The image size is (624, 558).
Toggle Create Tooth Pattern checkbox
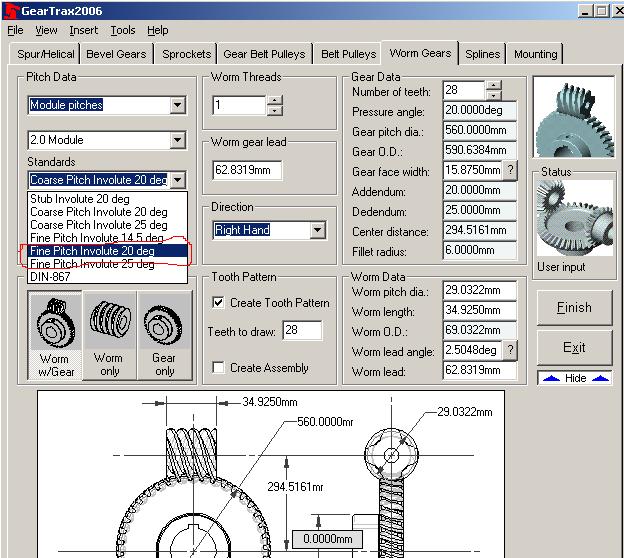pyautogui.click(x=218, y=302)
